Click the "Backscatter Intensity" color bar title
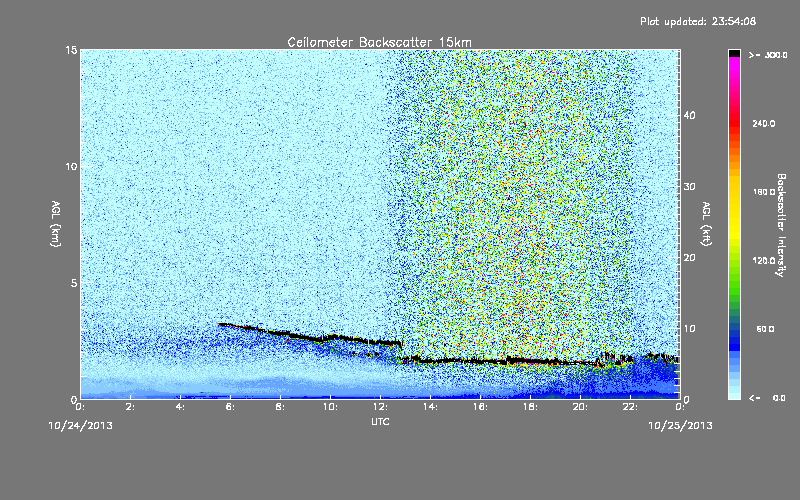 pos(781,225)
